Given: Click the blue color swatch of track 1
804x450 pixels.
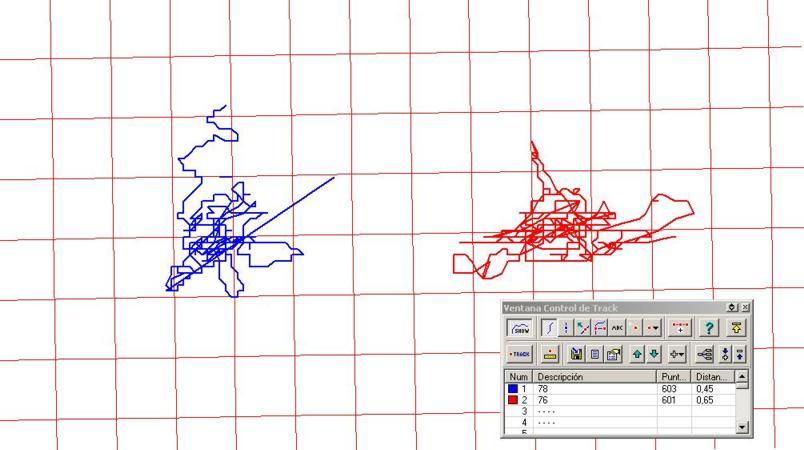Looking at the screenshot, I should 513,389.
